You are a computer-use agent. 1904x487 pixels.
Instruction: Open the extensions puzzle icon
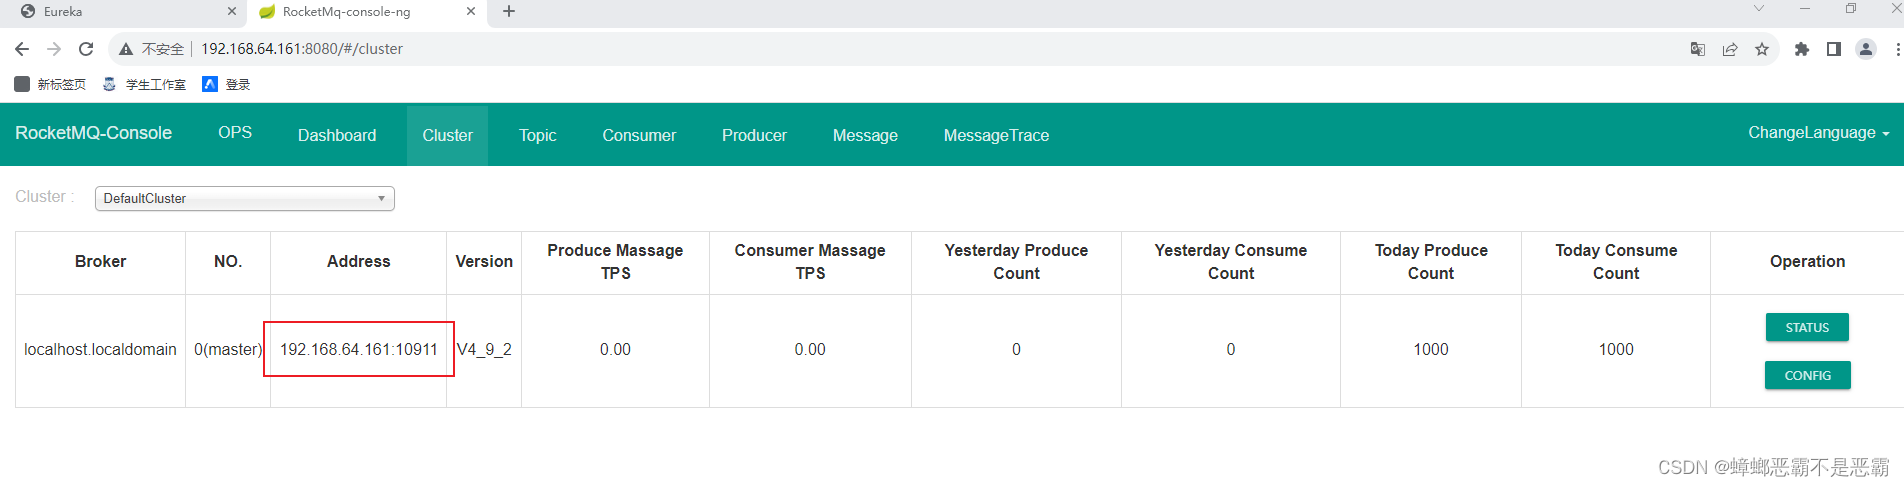click(1802, 49)
